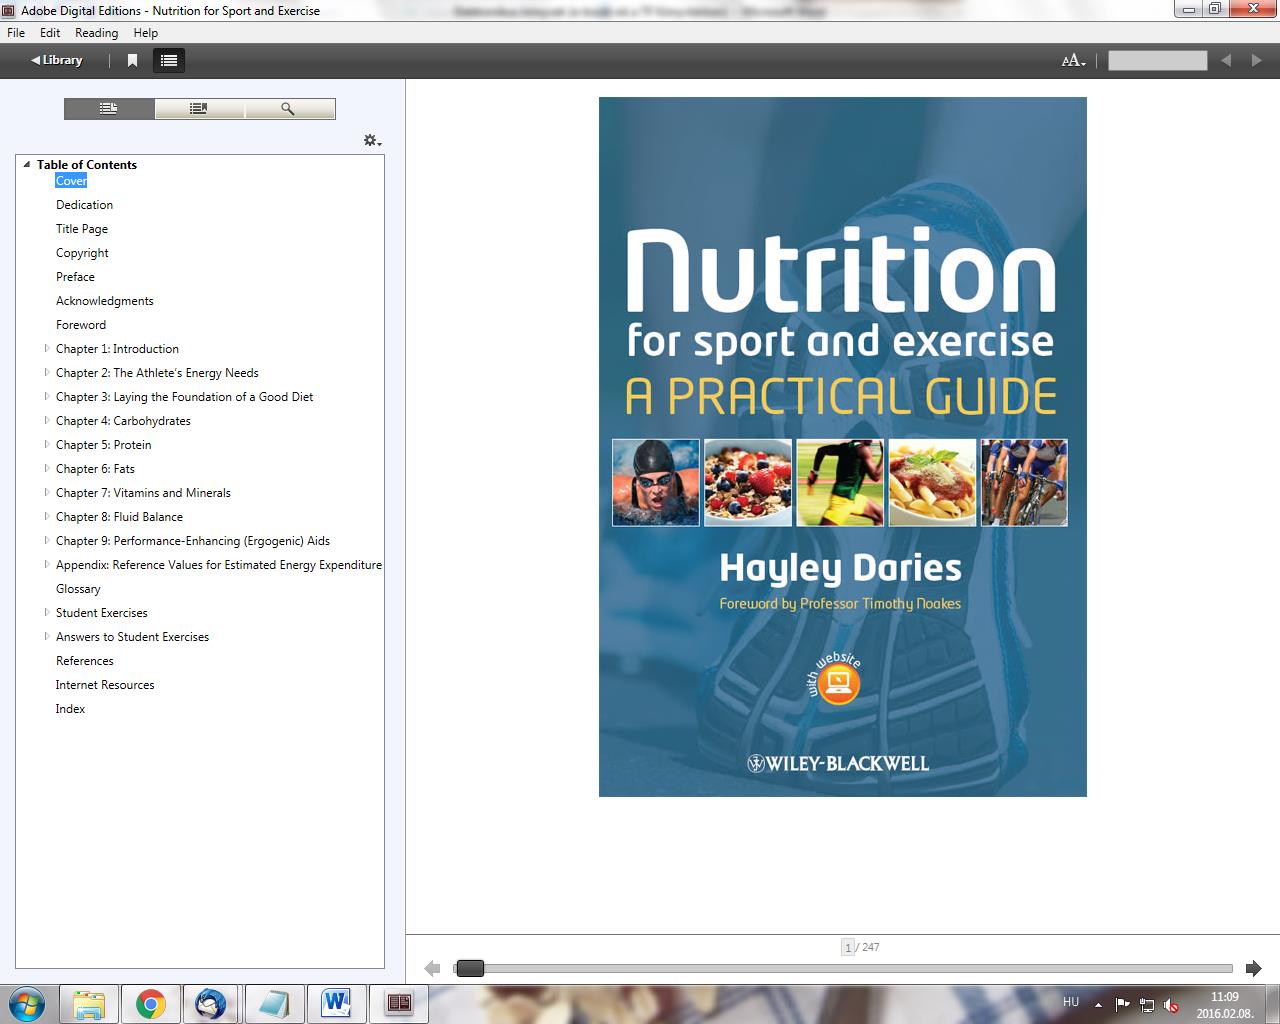Open the Edit menu
Viewport: 1280px width, 1024px height.
[x=50, y=33]
